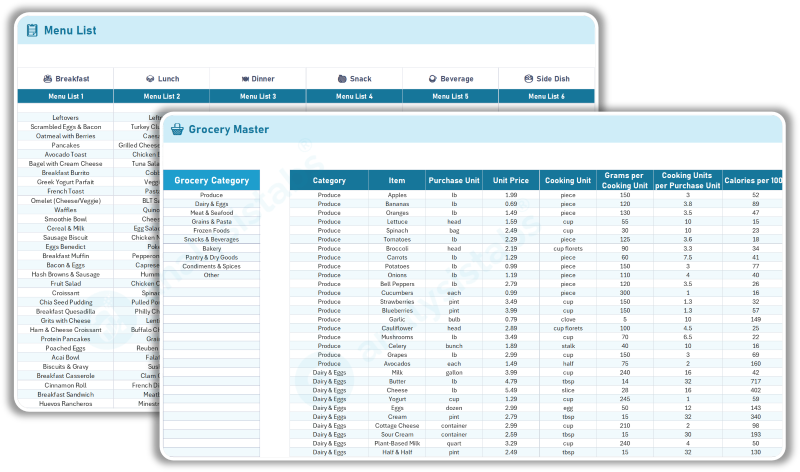Select Meat & Seafood grocery category
Screen dimensions: 800x472
coord(211,213)
